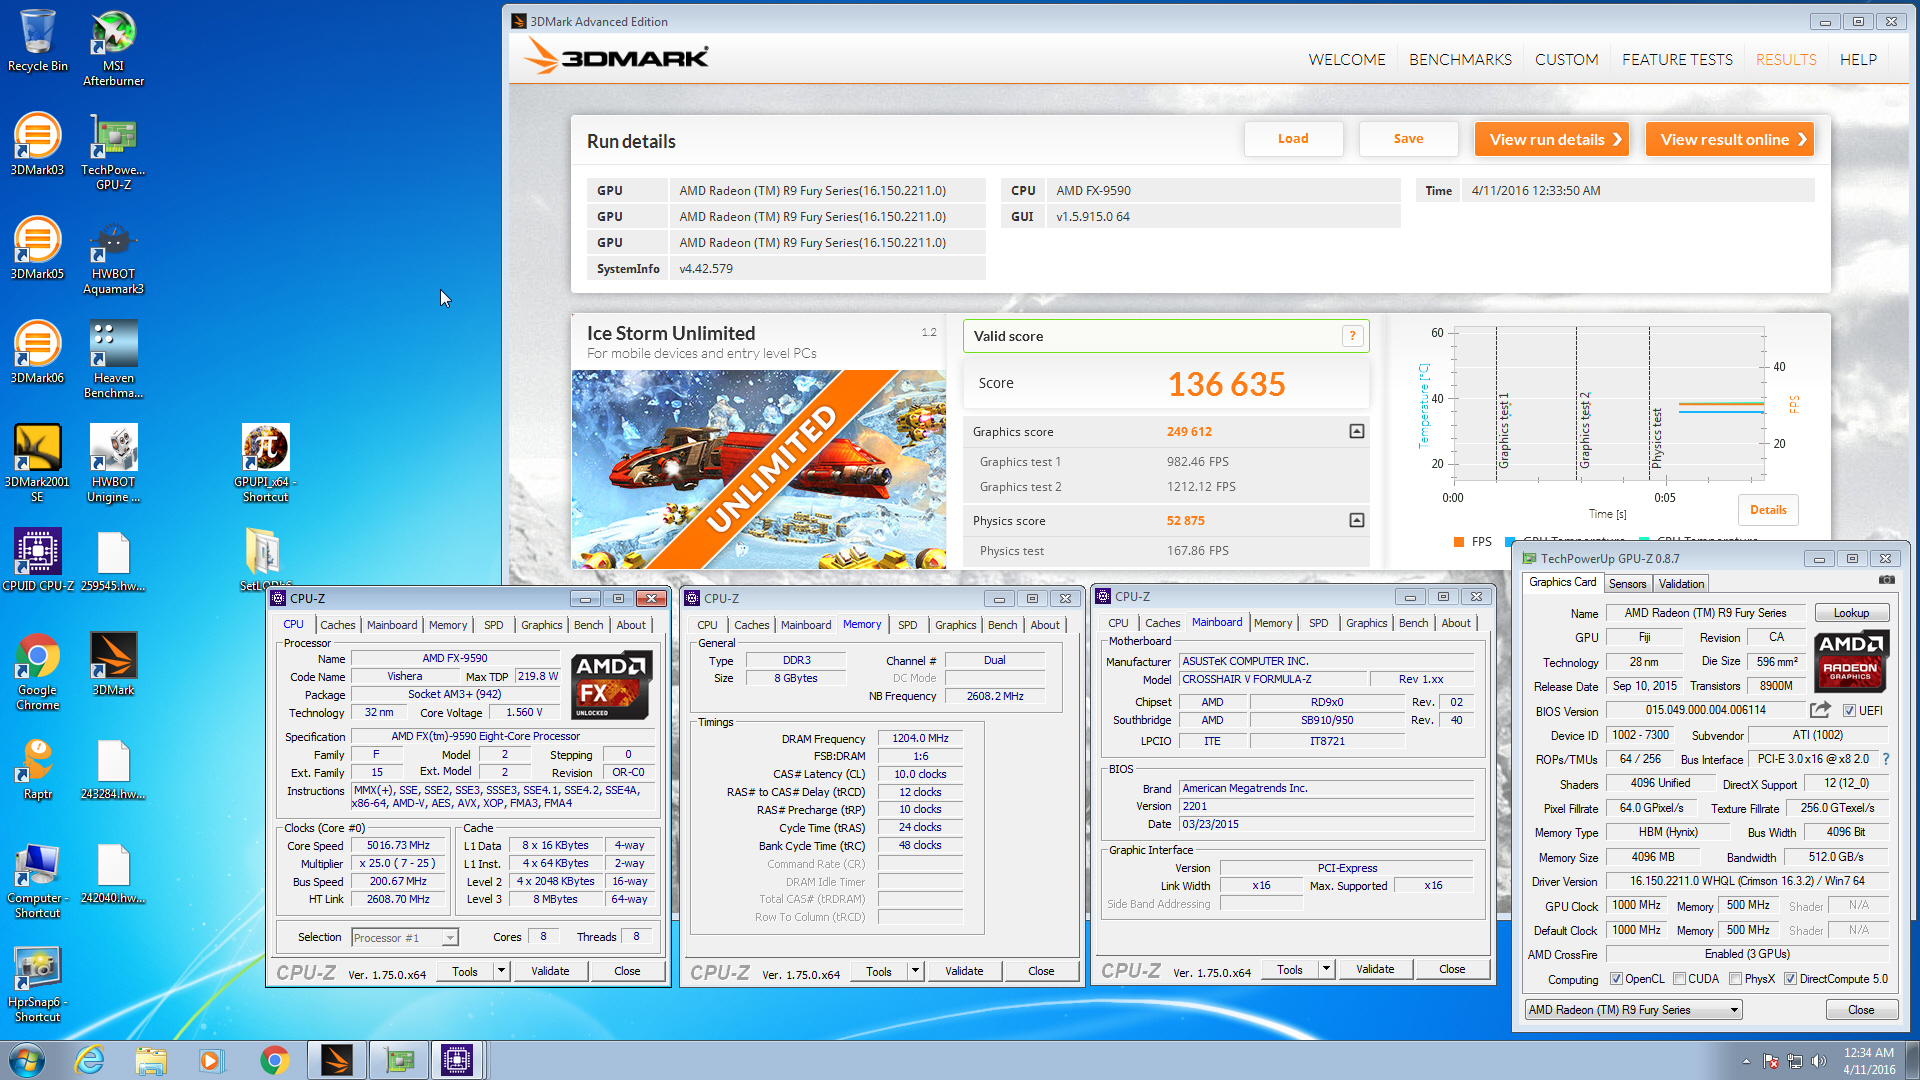Open Graphics tab in Mainboard CPU-Z window
The height and width of the screenshot is (1080, 1920).
coord(1366,623)
